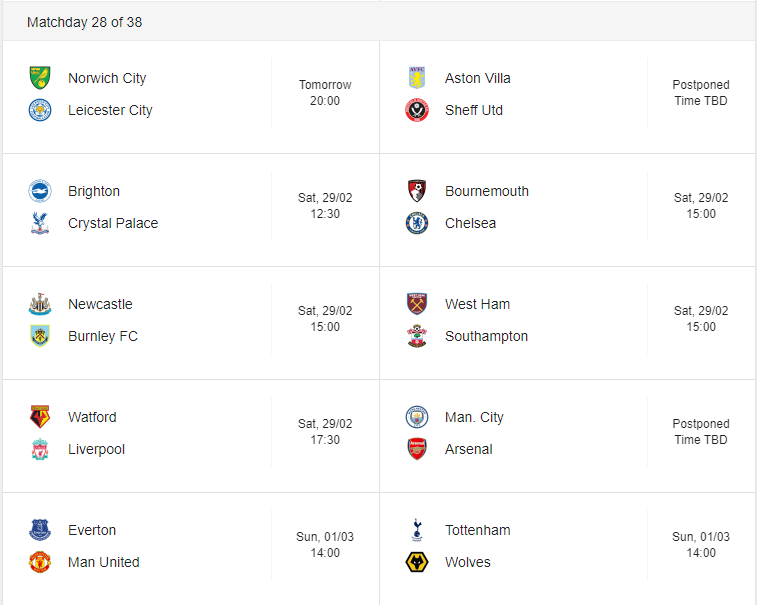Click the Norwich City club crest
This screenshot has height=605, width=757.
[x=40, y=78]
